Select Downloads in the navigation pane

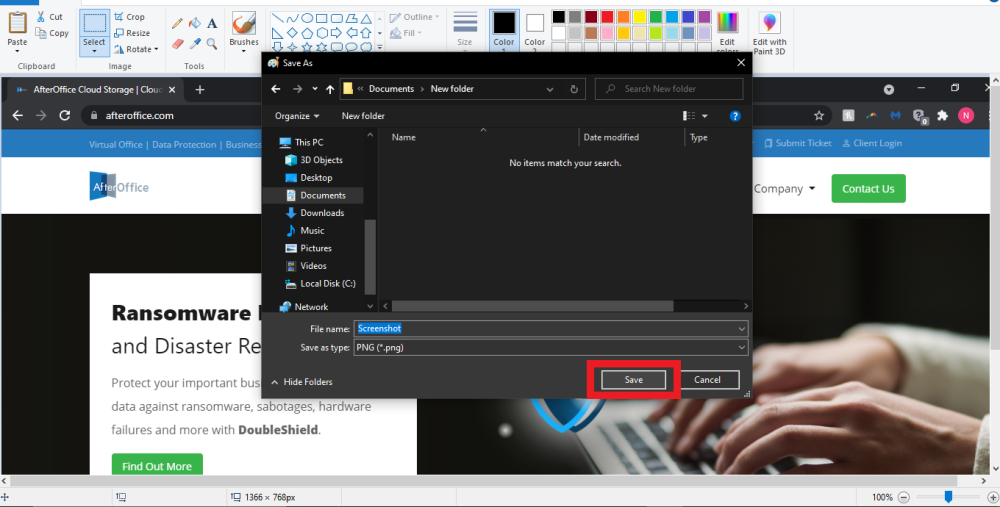coord(321,213)
